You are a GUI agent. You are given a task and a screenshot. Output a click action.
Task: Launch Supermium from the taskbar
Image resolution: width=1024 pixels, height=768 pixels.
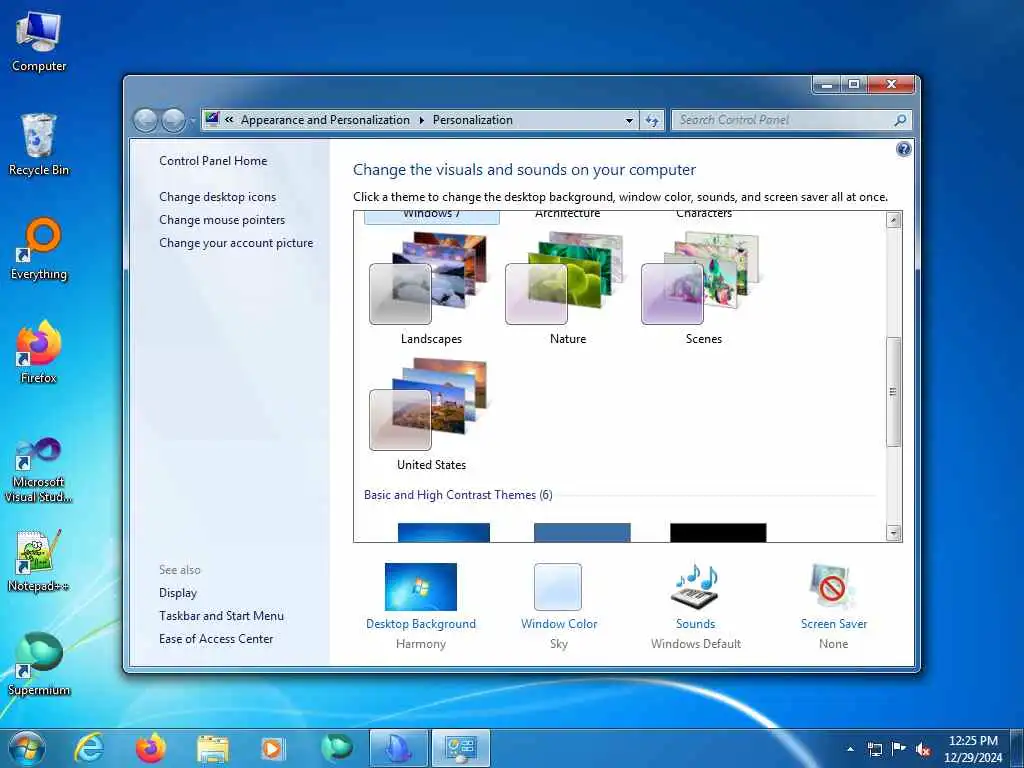(336, 748)
